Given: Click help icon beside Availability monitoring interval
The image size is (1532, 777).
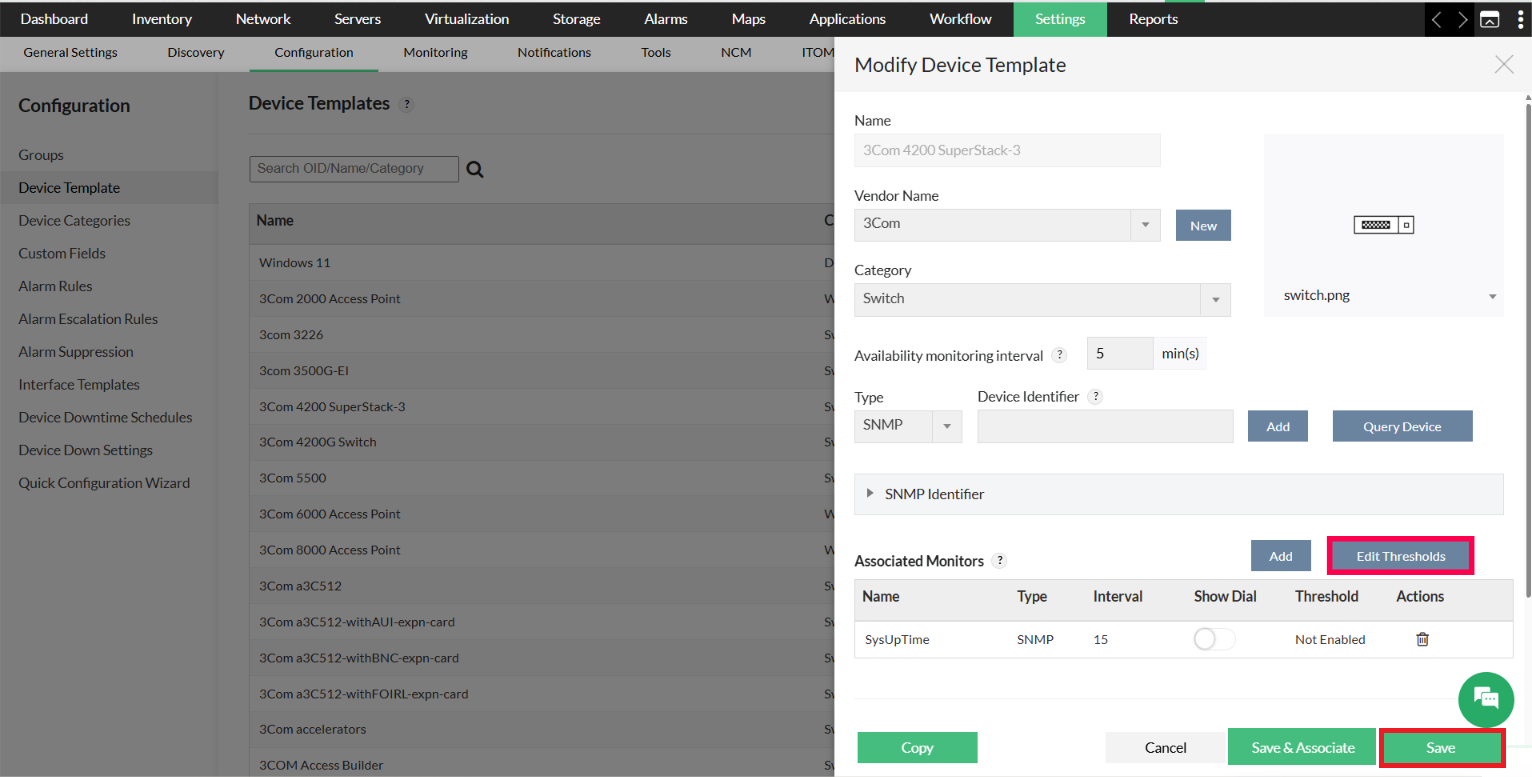Looking at the screenshot, I should pyautogui.click(x=1060, y=355).
